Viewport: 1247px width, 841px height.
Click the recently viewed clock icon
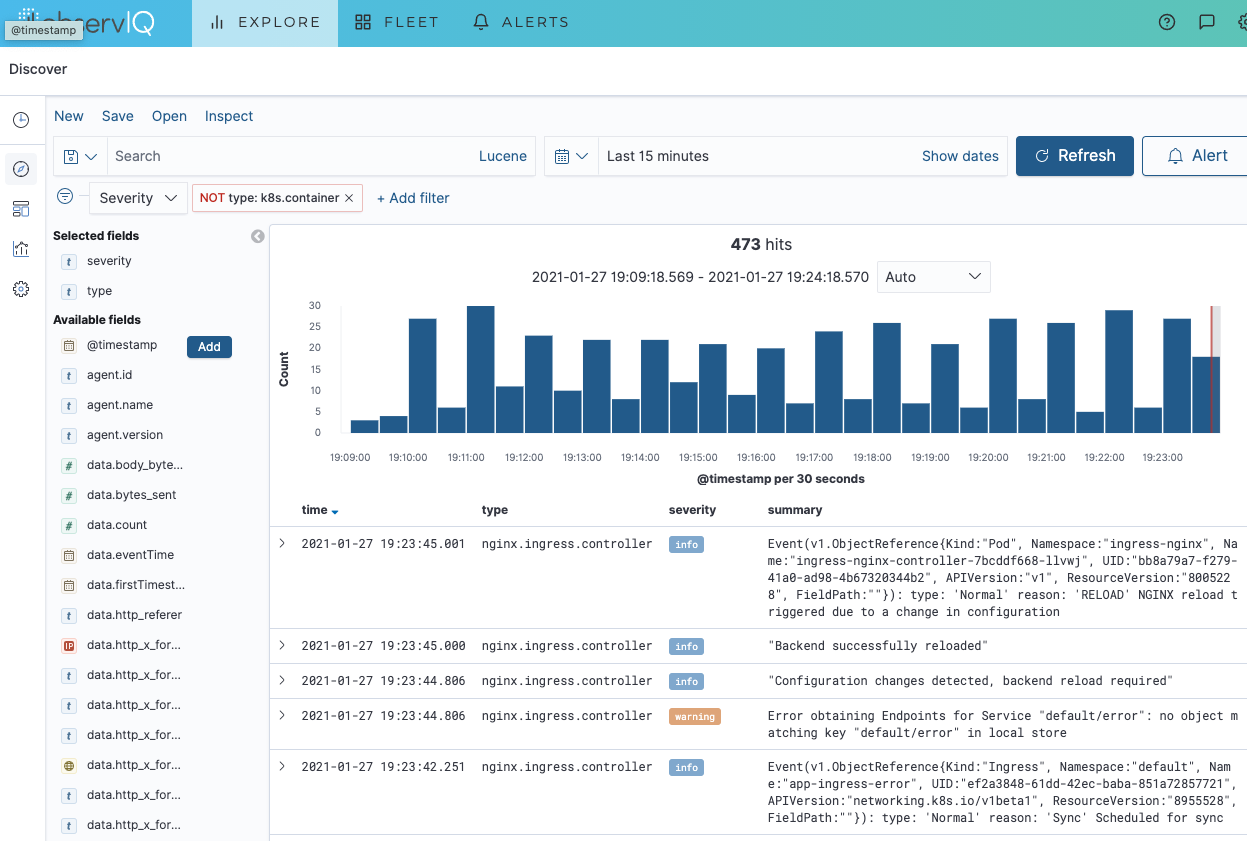point(21,120)
